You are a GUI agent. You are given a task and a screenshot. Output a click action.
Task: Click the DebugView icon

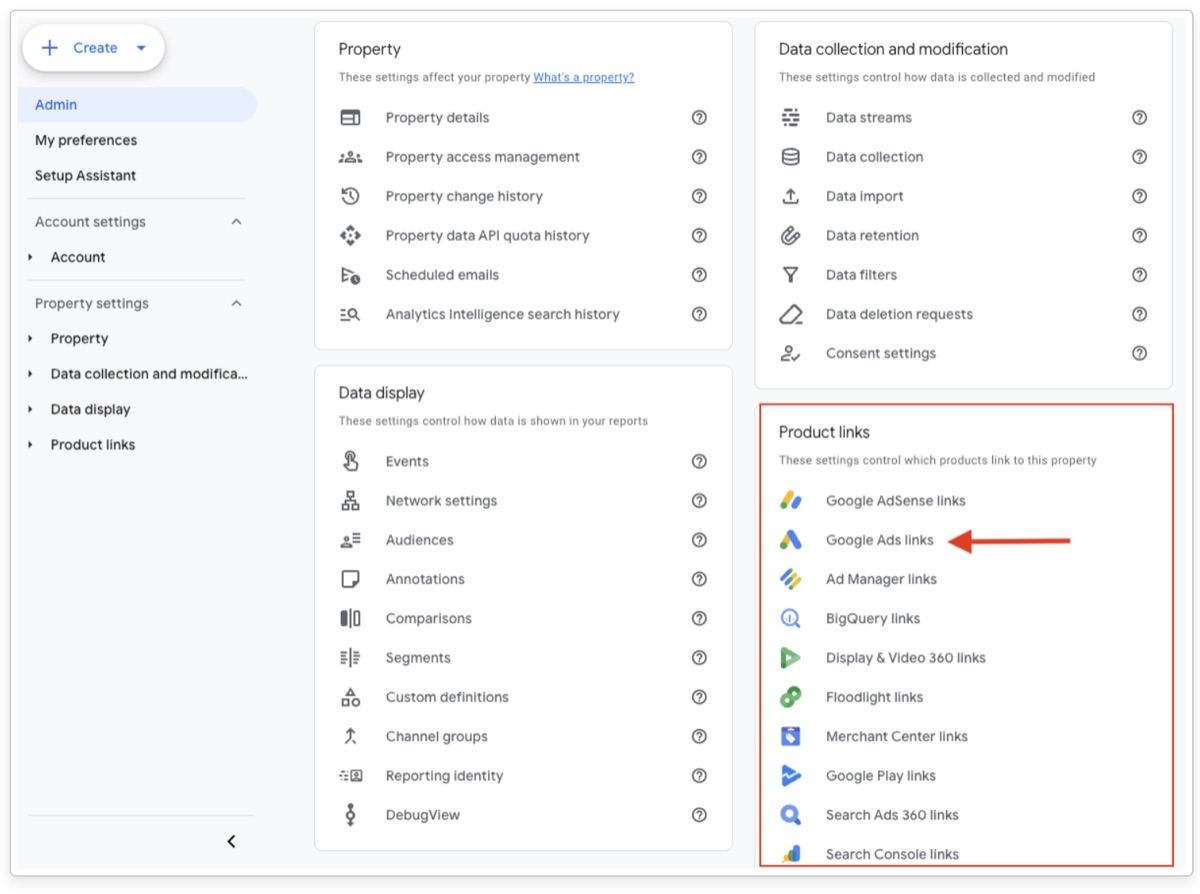point(350,815)
